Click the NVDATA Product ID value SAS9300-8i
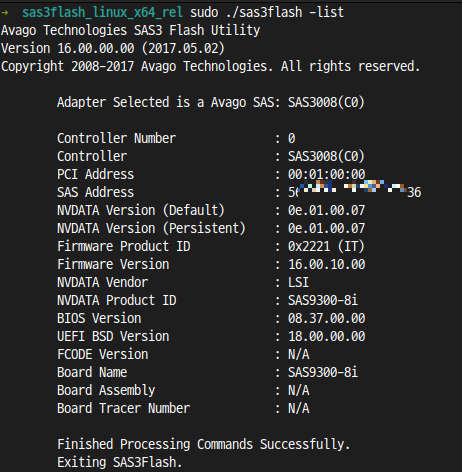Screen dimensions: 462x472 pyautogui.click(x=323, y=300)
